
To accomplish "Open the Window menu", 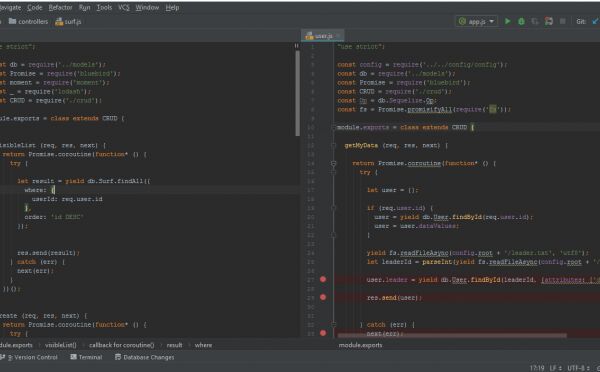I will [147, 8].
